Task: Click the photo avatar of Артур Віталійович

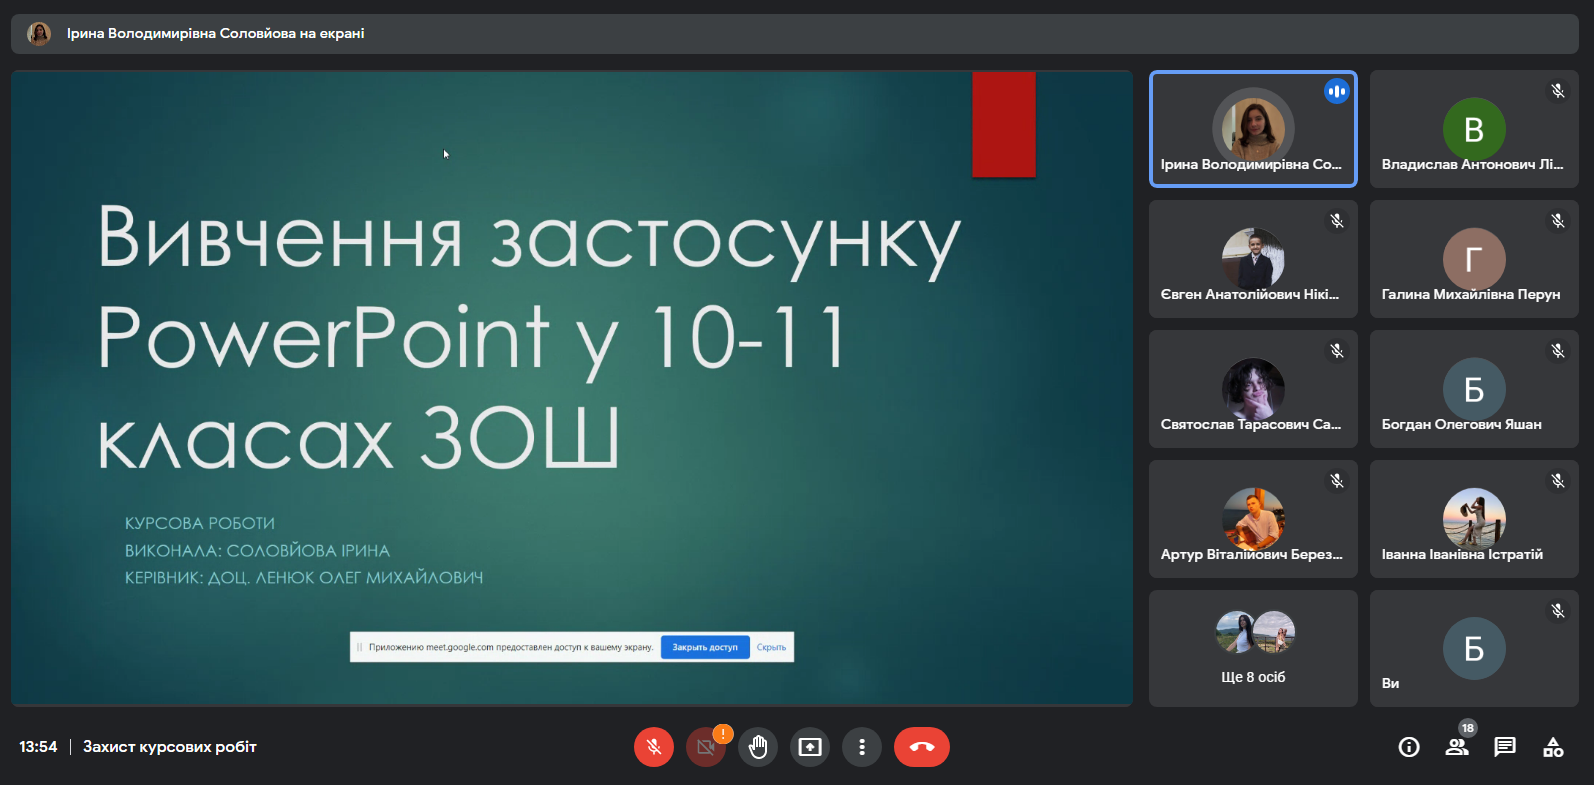Action: (x=1253, y=519)
